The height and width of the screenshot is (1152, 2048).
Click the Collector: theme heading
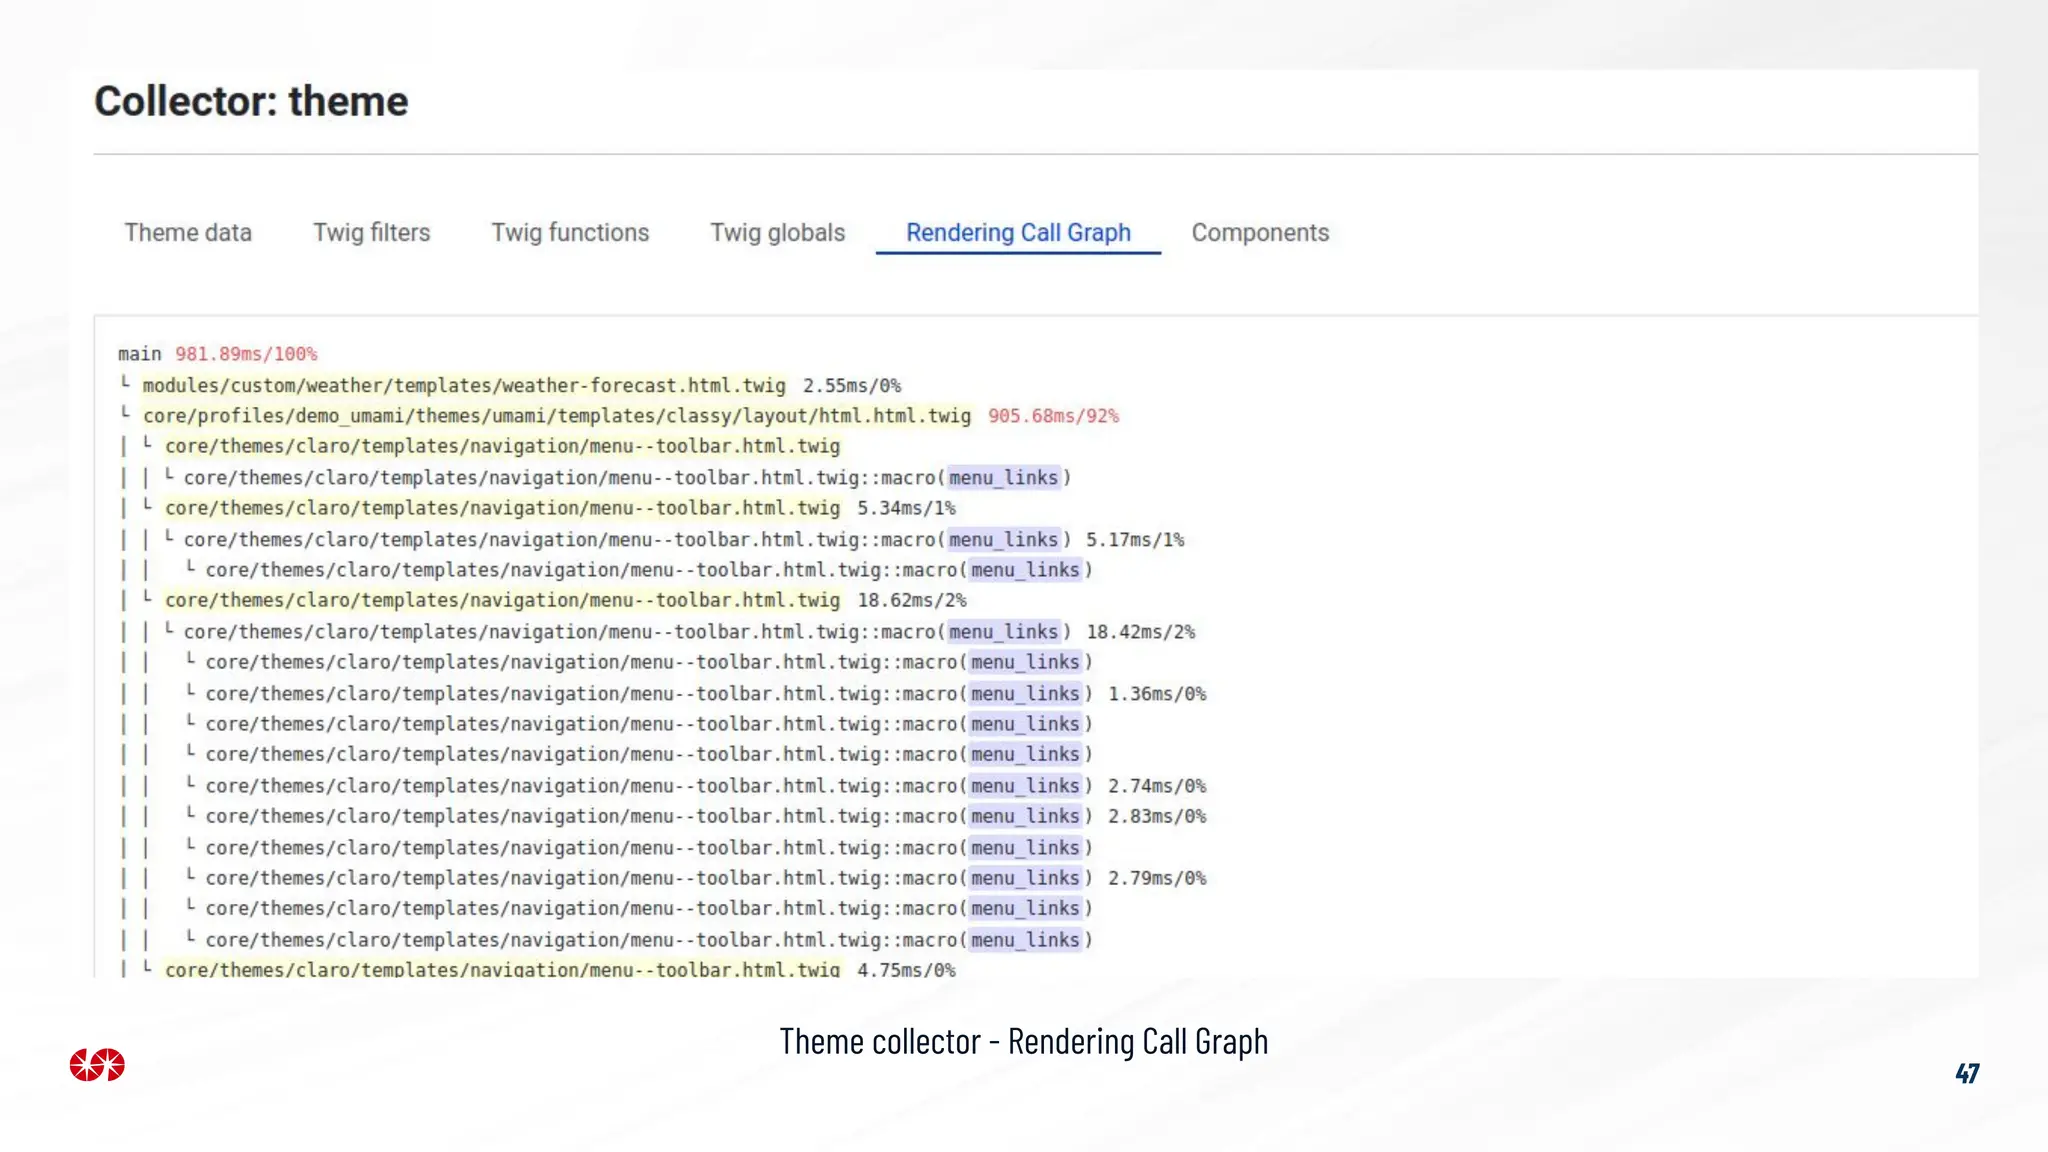251,102
